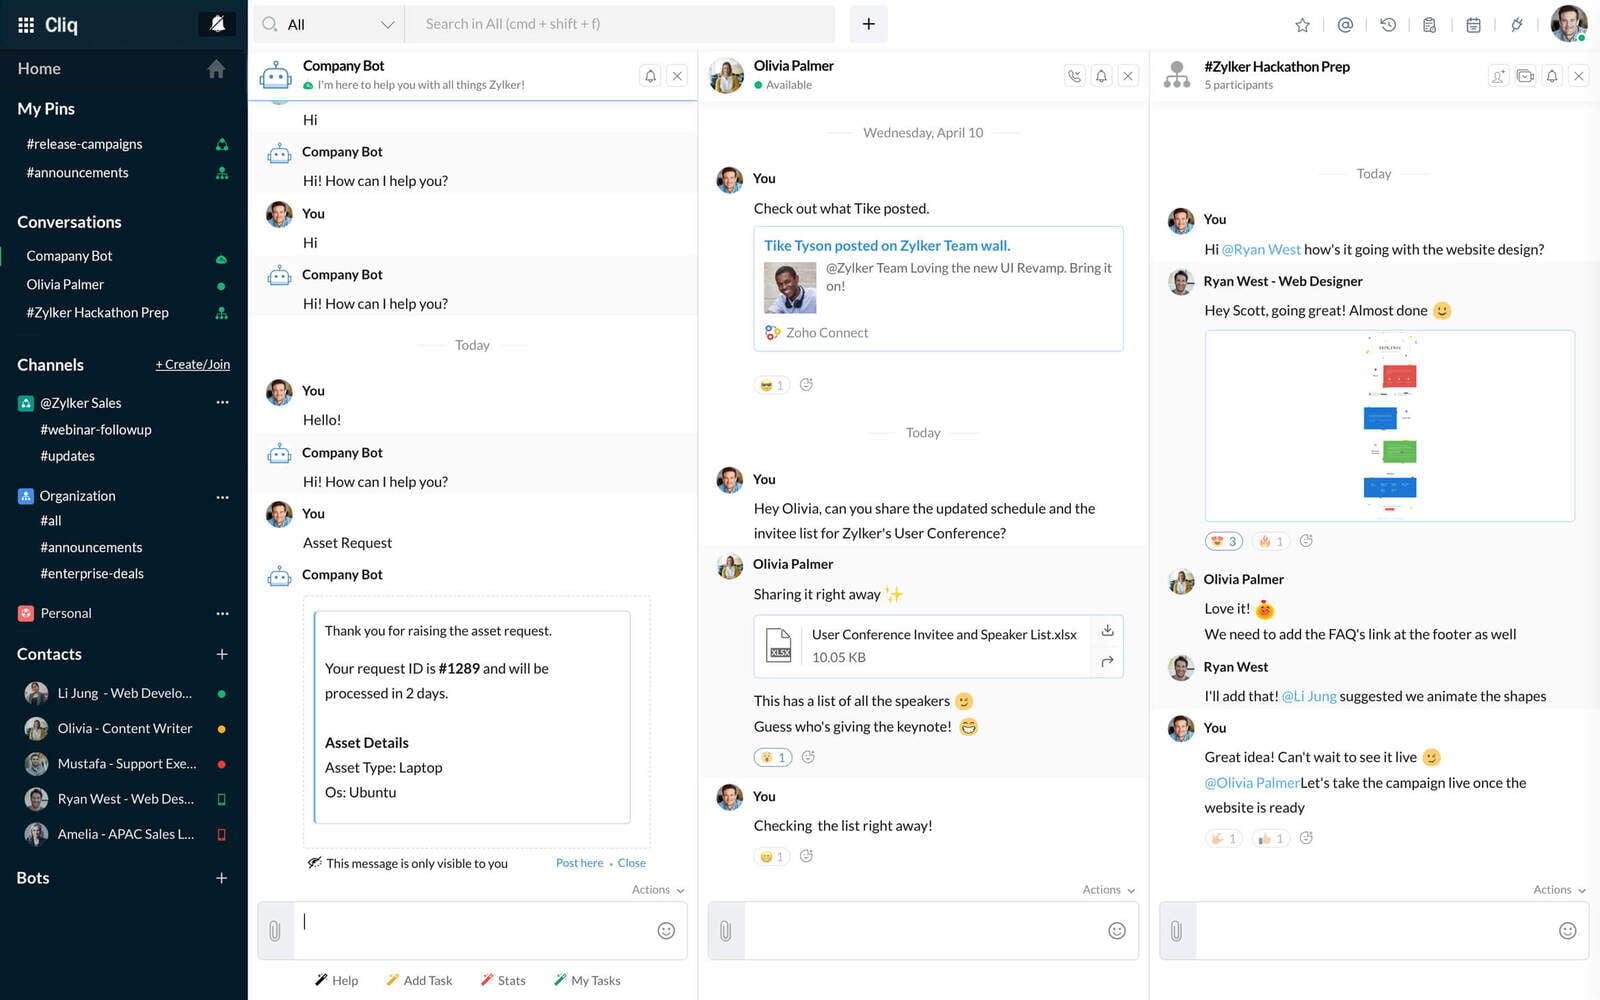Click the My Tasks bot command
The image size is (1600, 1000).
click(x=587, y=981)
